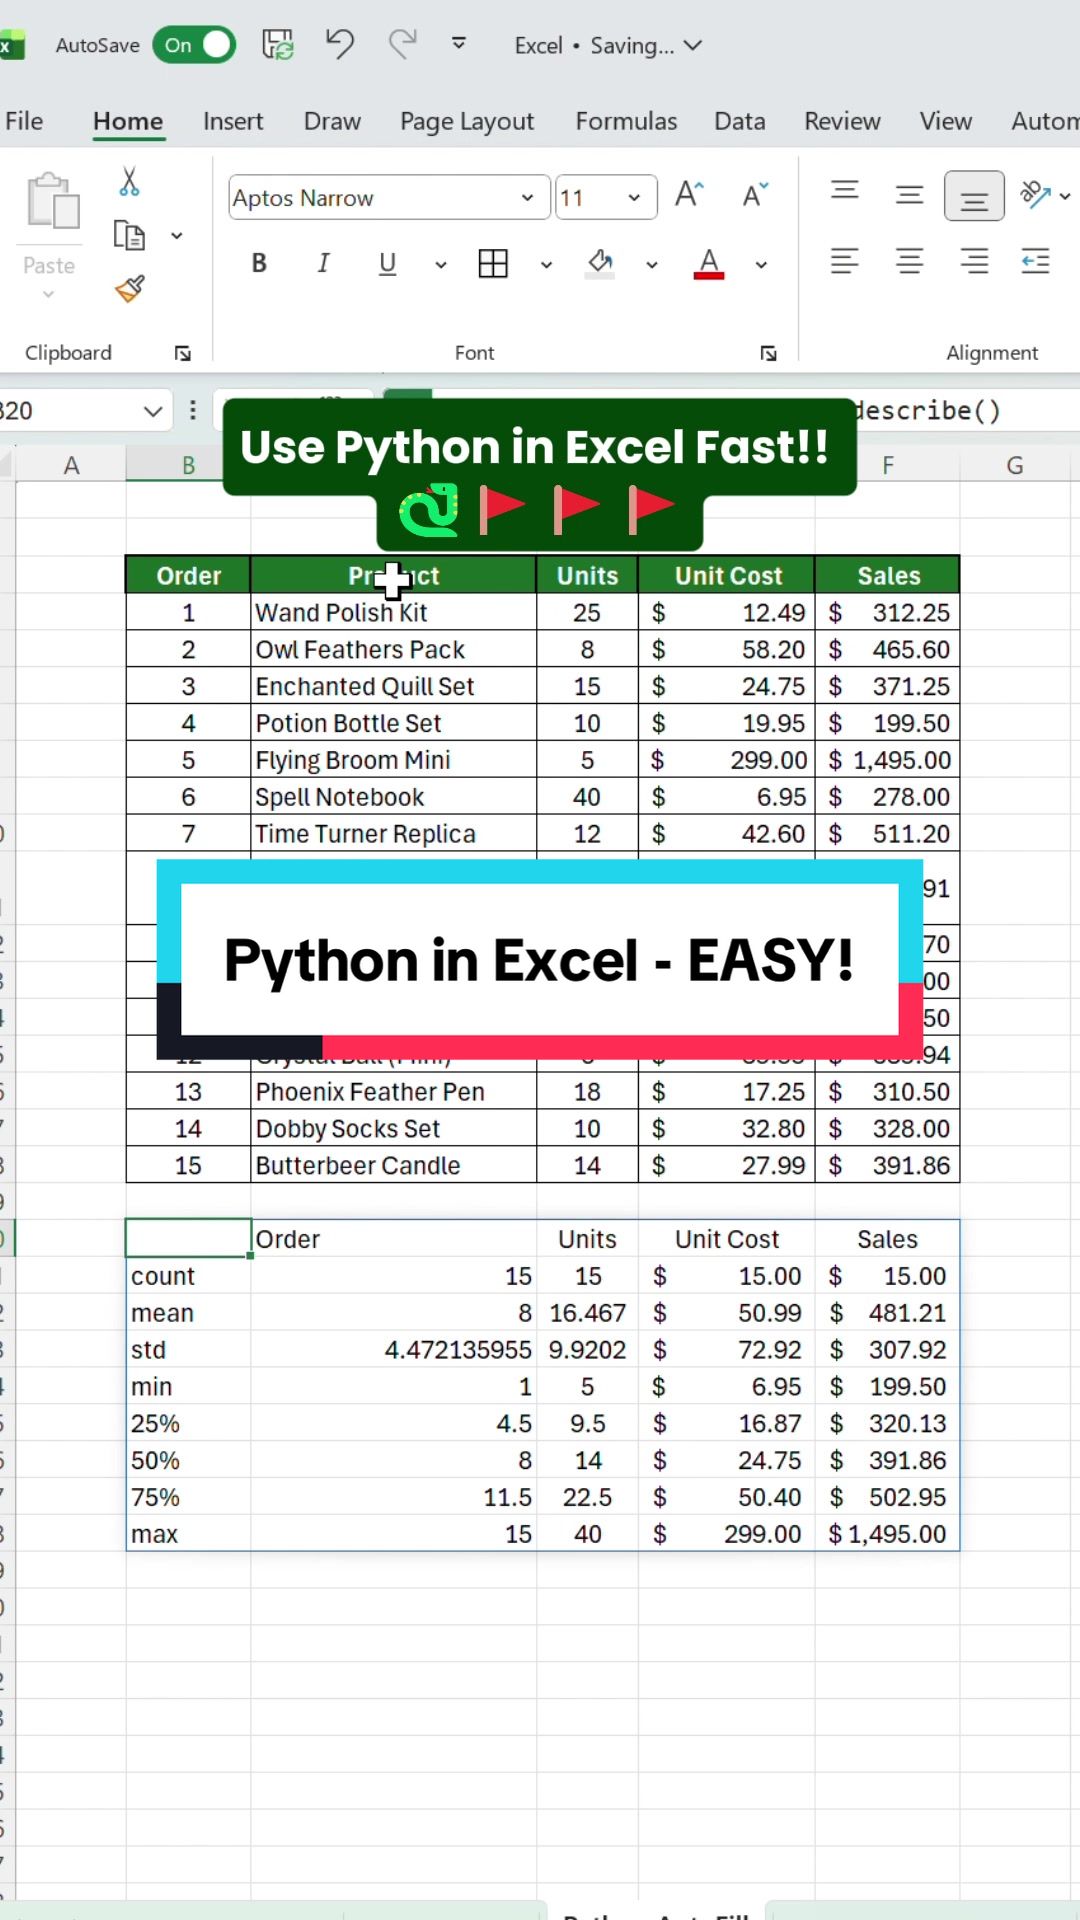Open the font size 11 dropdown
The width and height of the screenshot is (1080, 1920).
(x=634, y=198)
